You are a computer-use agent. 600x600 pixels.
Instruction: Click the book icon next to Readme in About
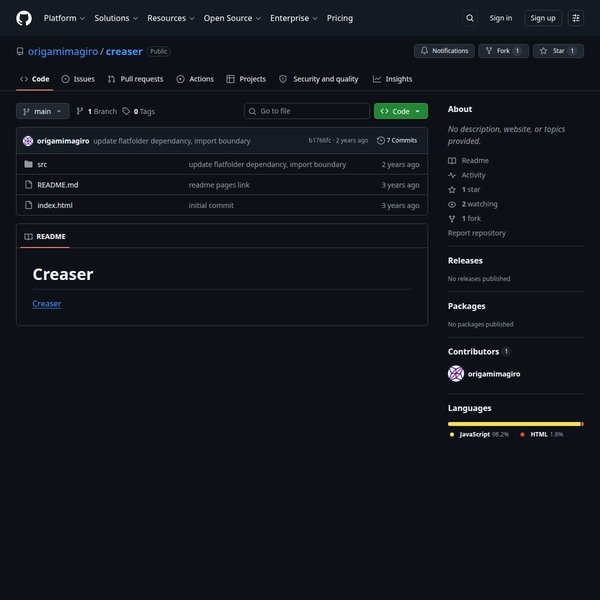coord(452,160)
